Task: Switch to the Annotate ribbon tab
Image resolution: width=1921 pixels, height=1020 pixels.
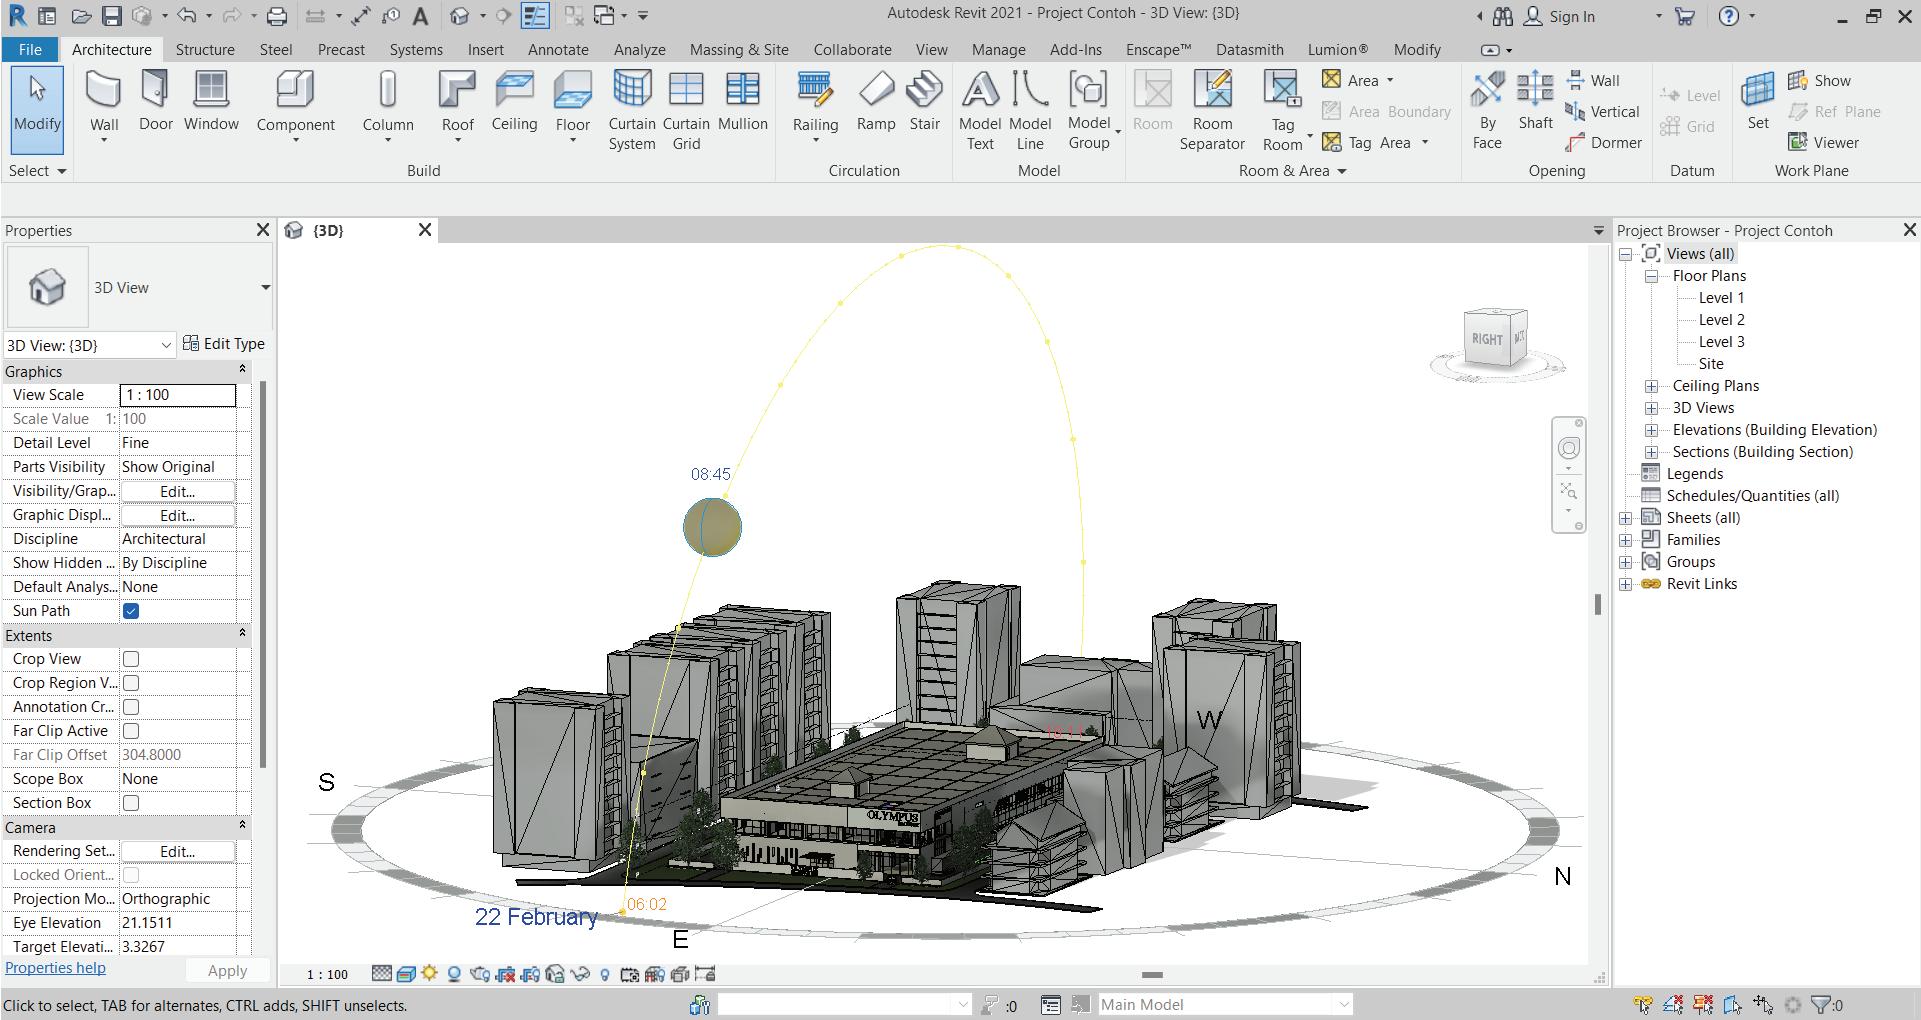Action: (x=558, y=49)
